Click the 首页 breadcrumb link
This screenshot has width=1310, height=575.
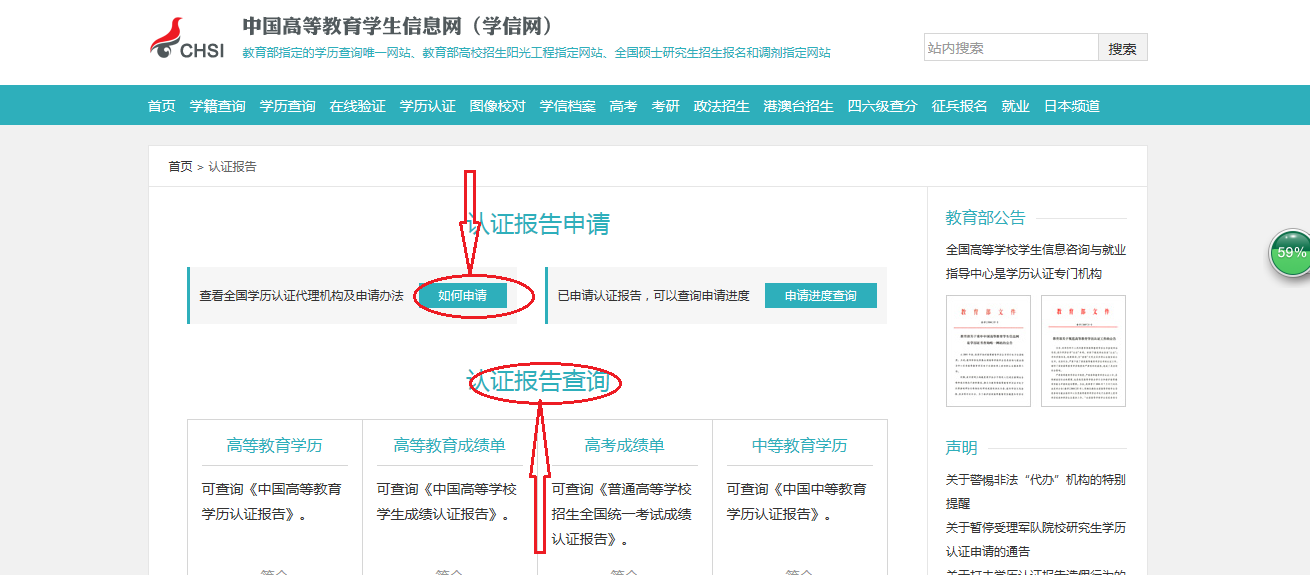coord(180,167)
